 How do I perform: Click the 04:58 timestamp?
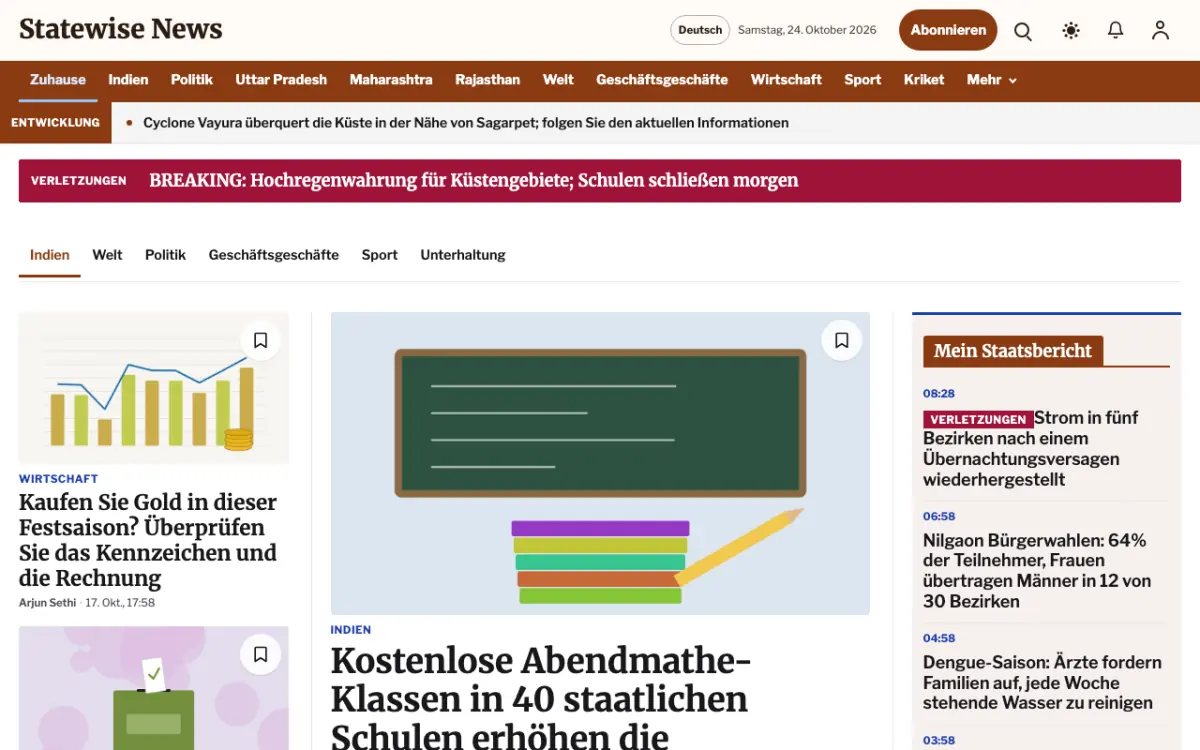[939, 638]
